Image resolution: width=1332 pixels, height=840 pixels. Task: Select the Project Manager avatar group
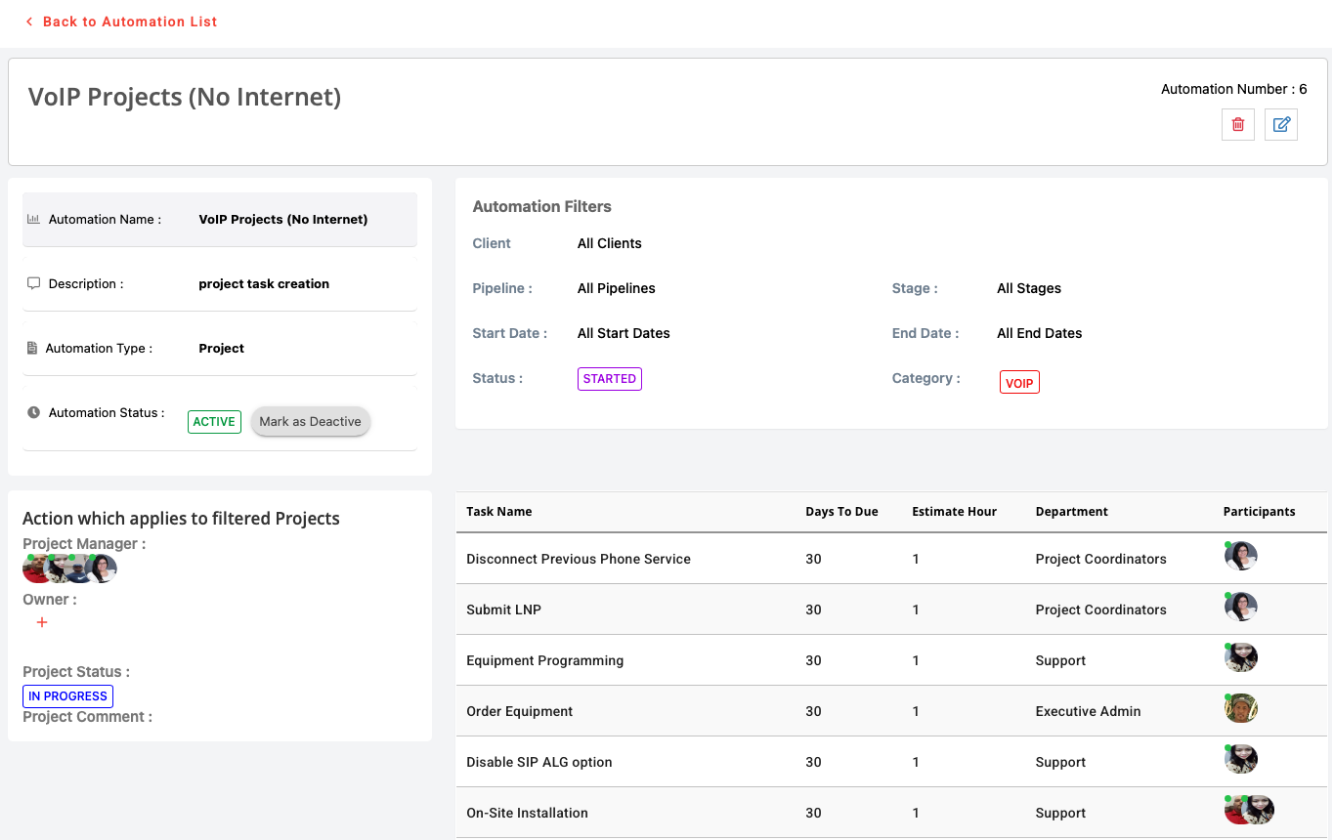[x=70, y=569]
